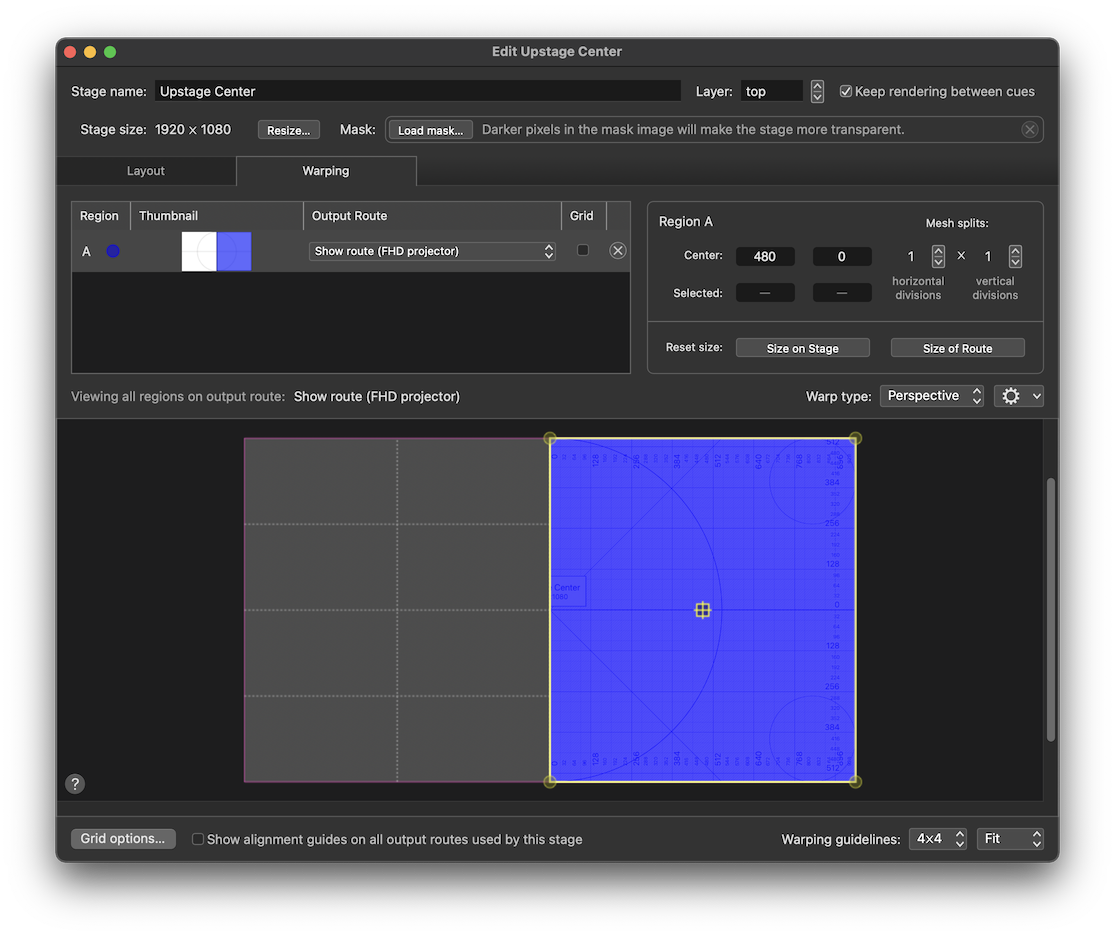The width and height of the screenshot is (1115, 936).
Task: Toggle Keep rendering between cues checkbox
Action: (x=846, y=91)
